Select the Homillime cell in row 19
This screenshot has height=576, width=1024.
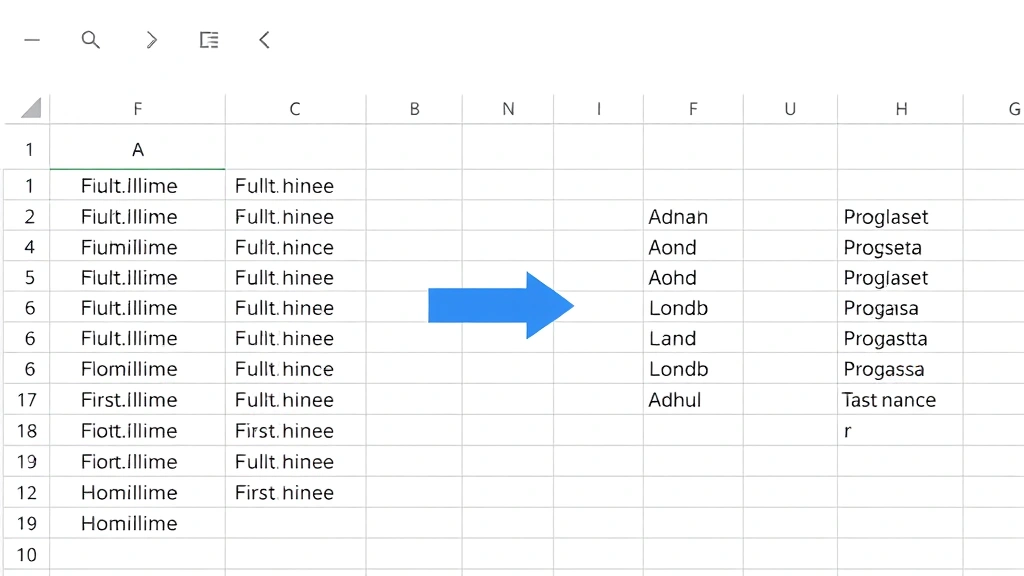tap(129, 523)
